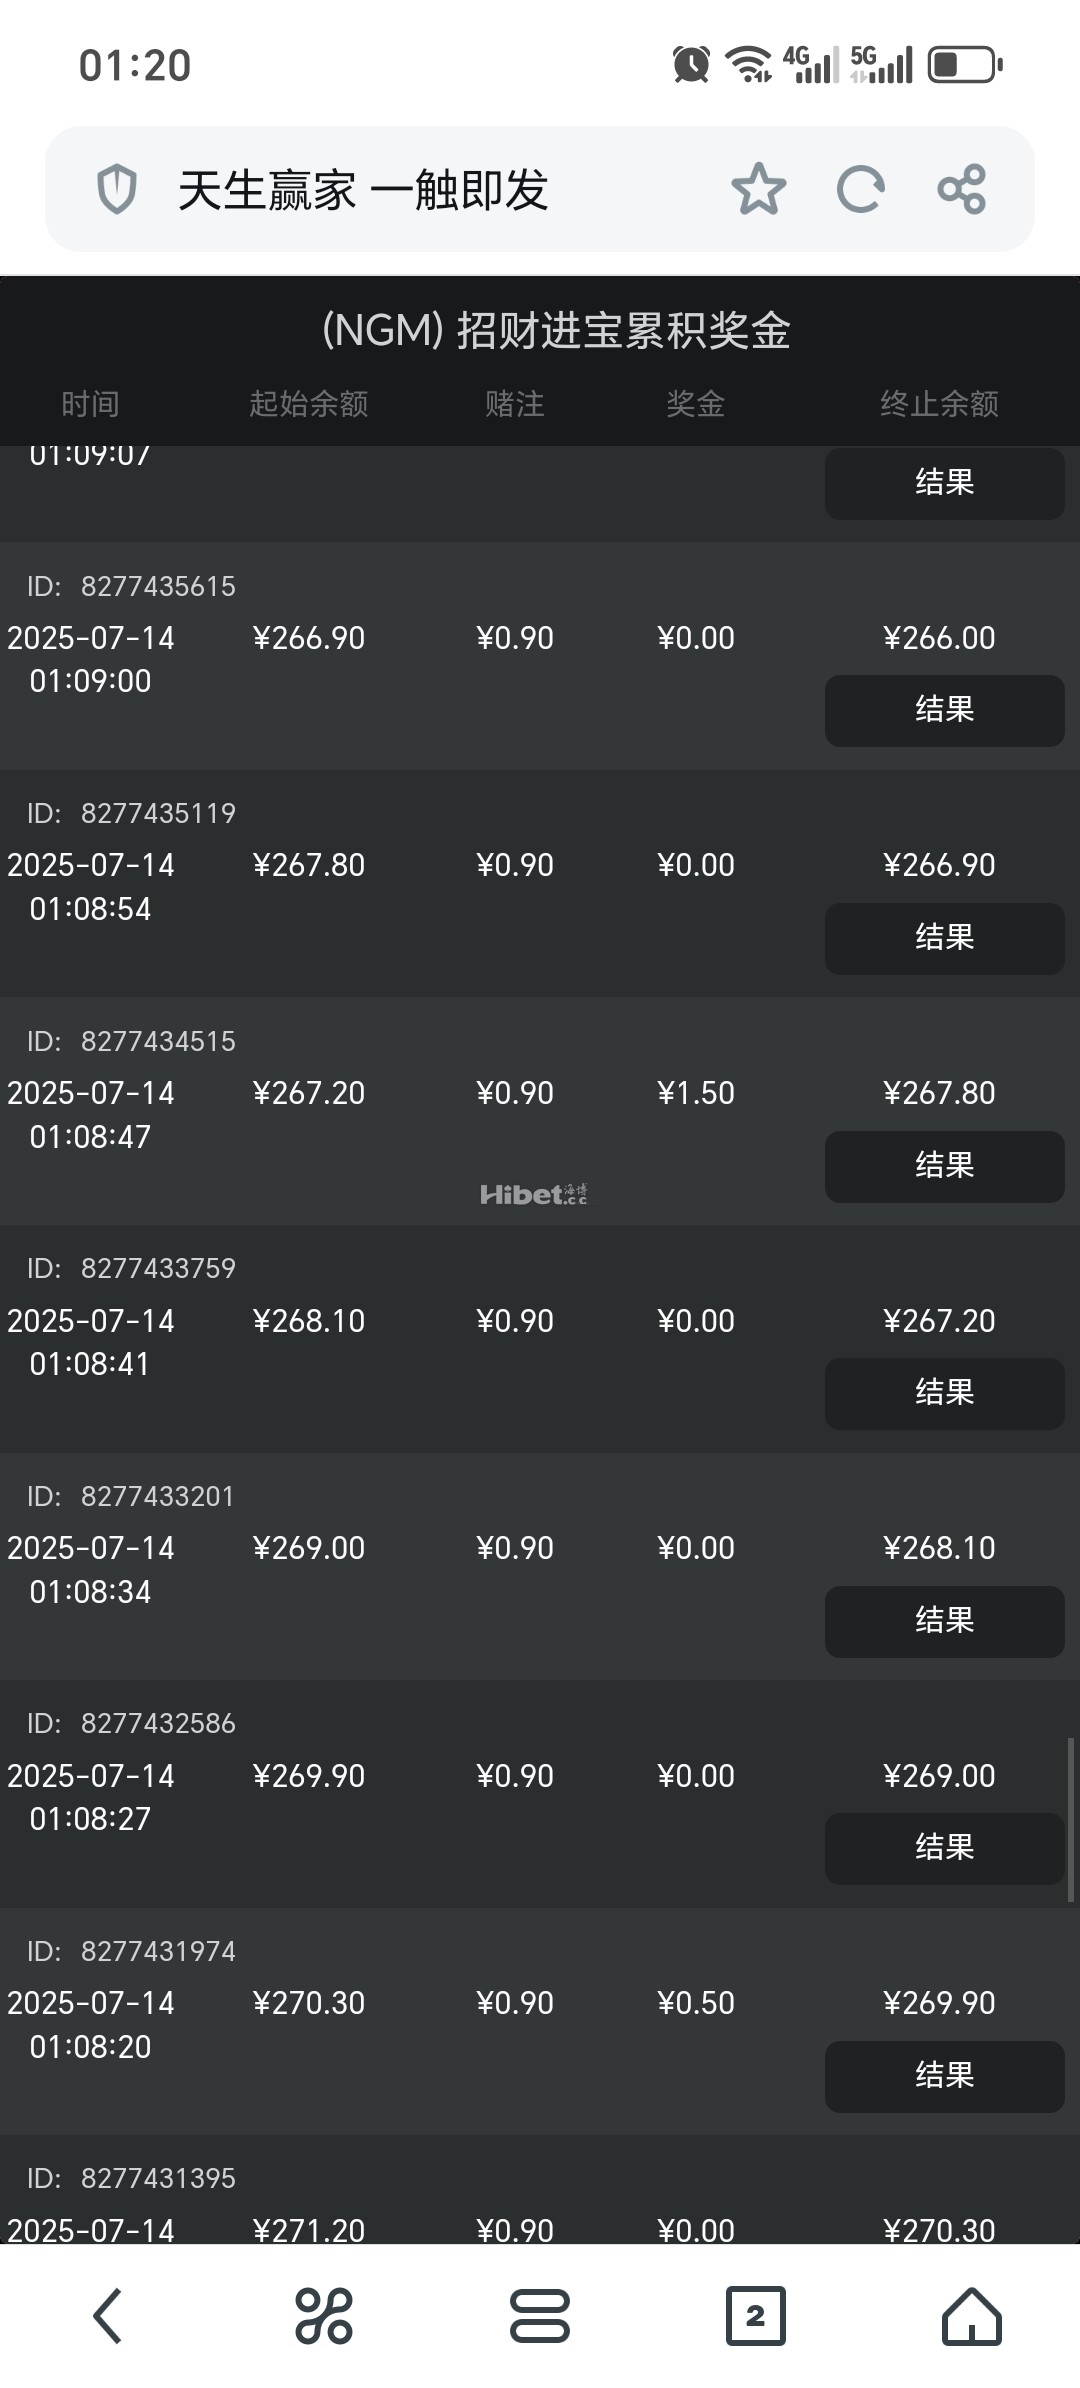
Task: View result for the ¥0.50 win record
Action: coord(944,2076)
